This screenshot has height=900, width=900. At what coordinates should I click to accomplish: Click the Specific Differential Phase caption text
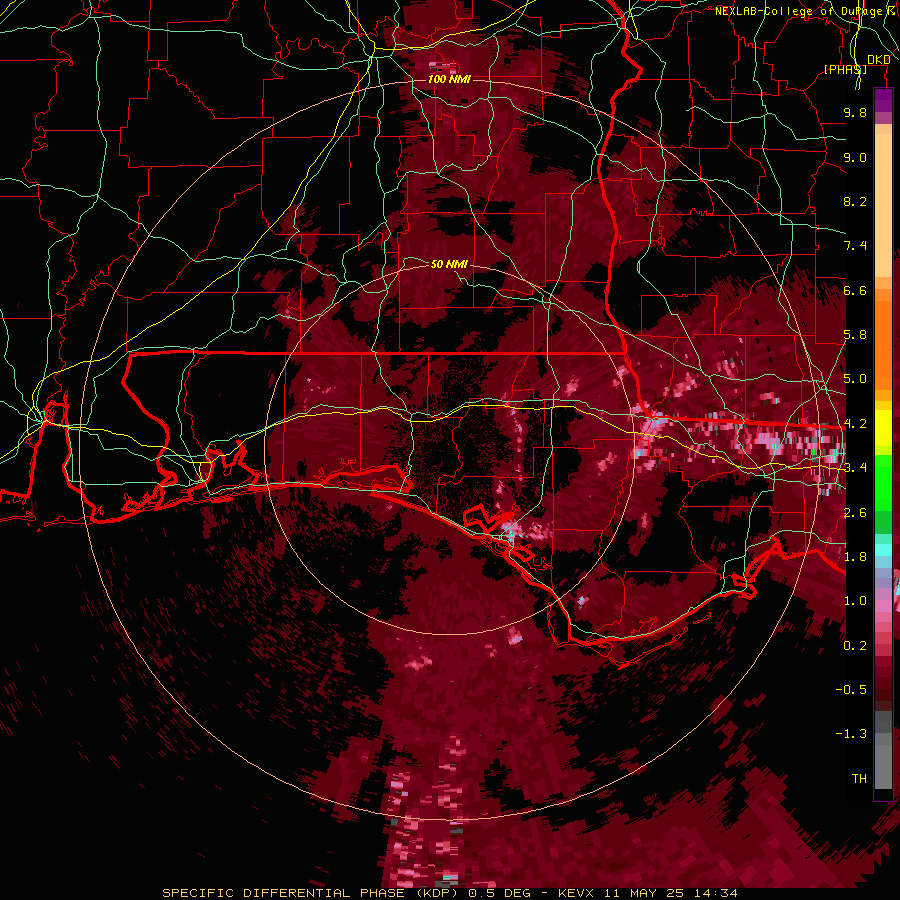click(449, 893)
